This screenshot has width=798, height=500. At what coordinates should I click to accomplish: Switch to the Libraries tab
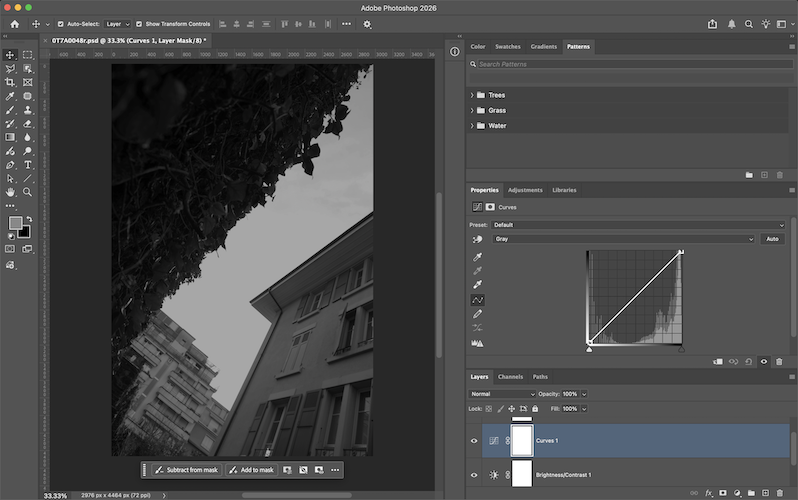[564, 190]
